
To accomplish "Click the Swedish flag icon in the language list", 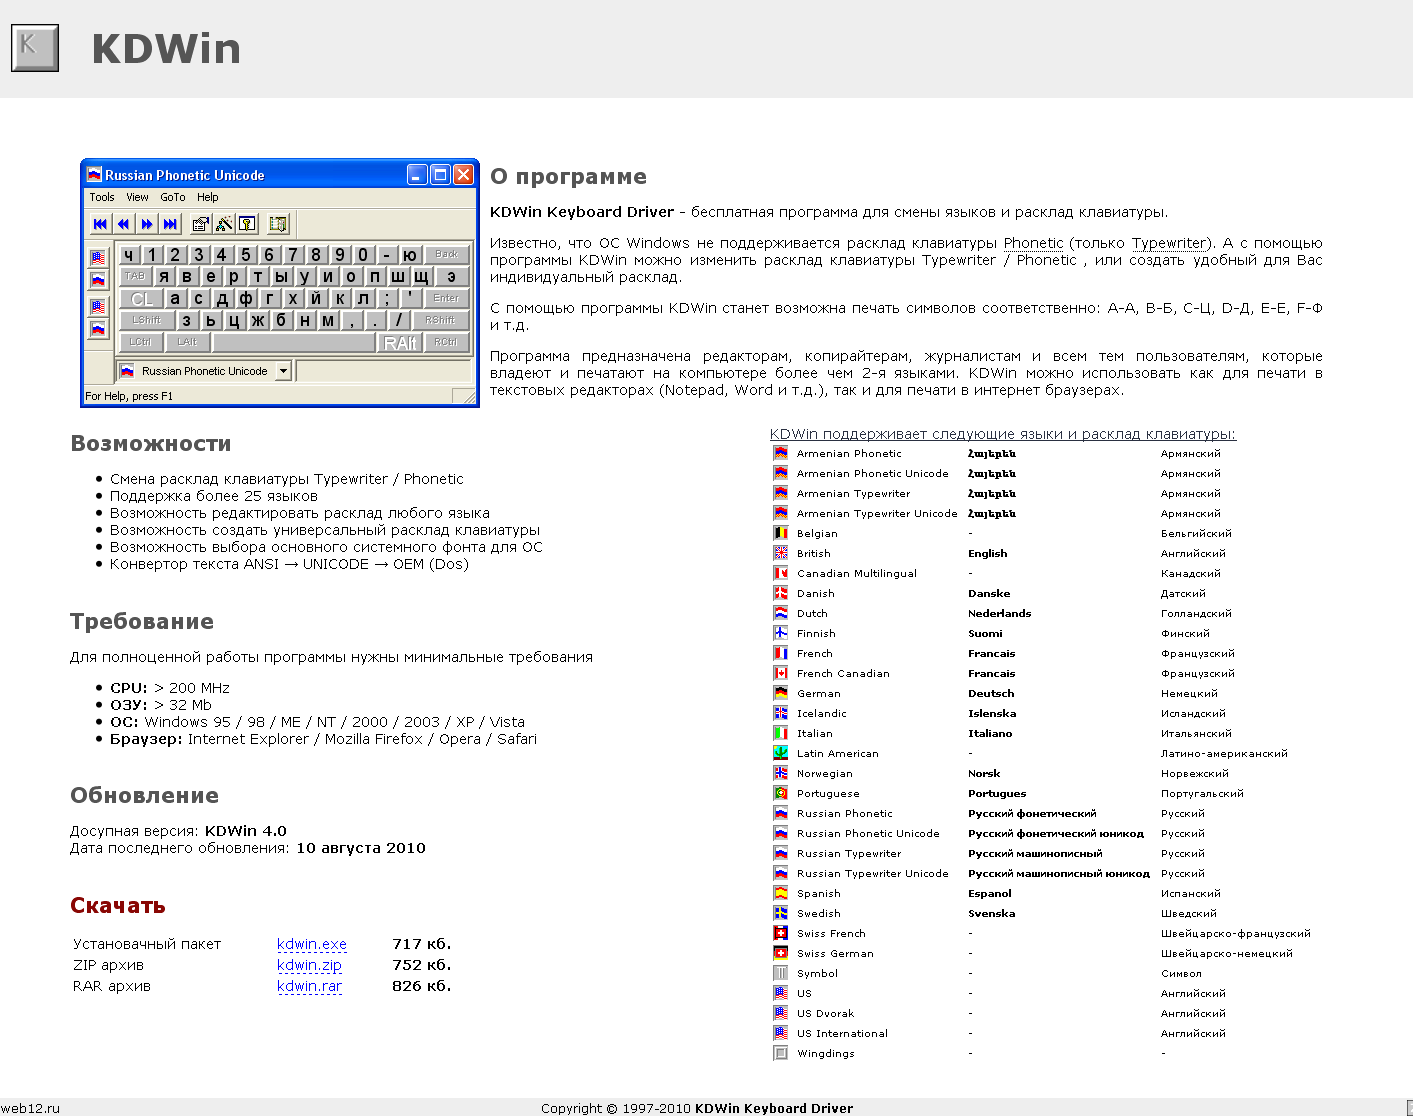I will (780, 913).
